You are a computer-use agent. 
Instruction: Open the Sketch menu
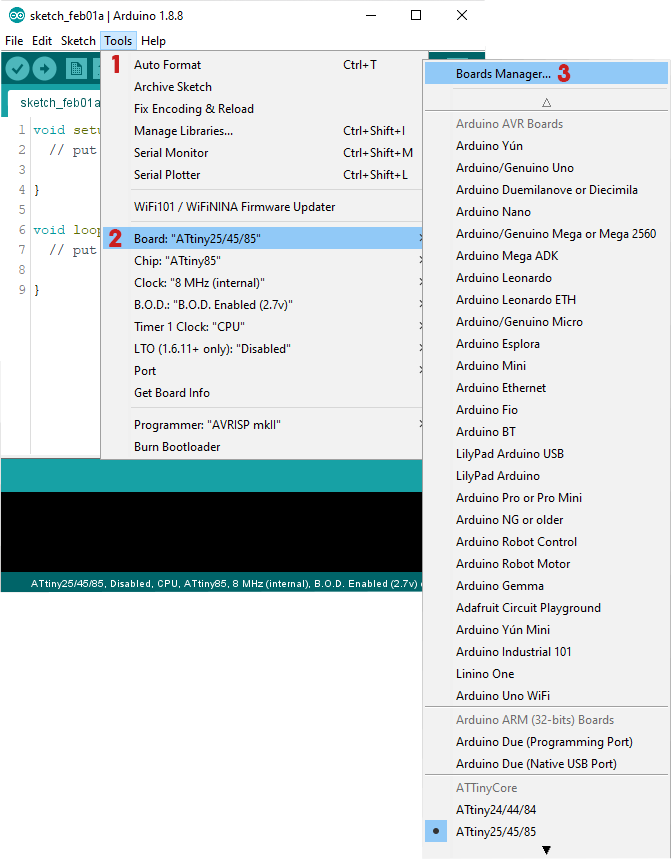coord(78,41)
